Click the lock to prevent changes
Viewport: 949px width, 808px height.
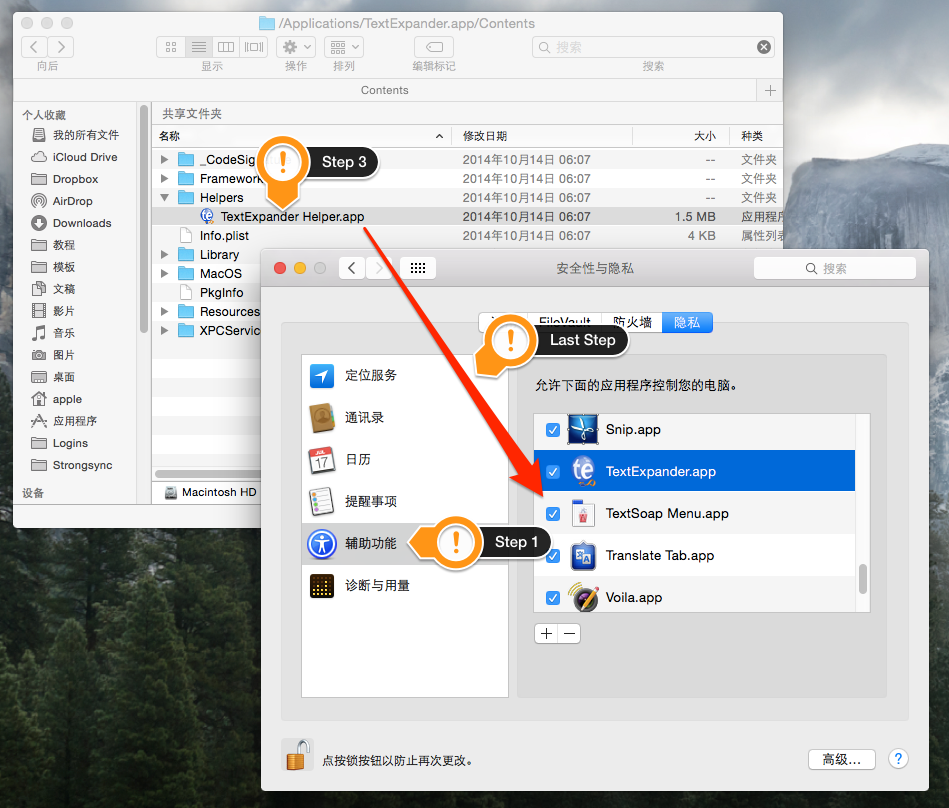(x=297, y=755)
